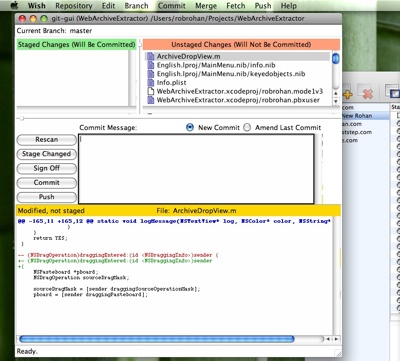Click the pane divider sash handle
This screenshot has width=400, height=361.
pyautogui.click(x=22, y=118)
